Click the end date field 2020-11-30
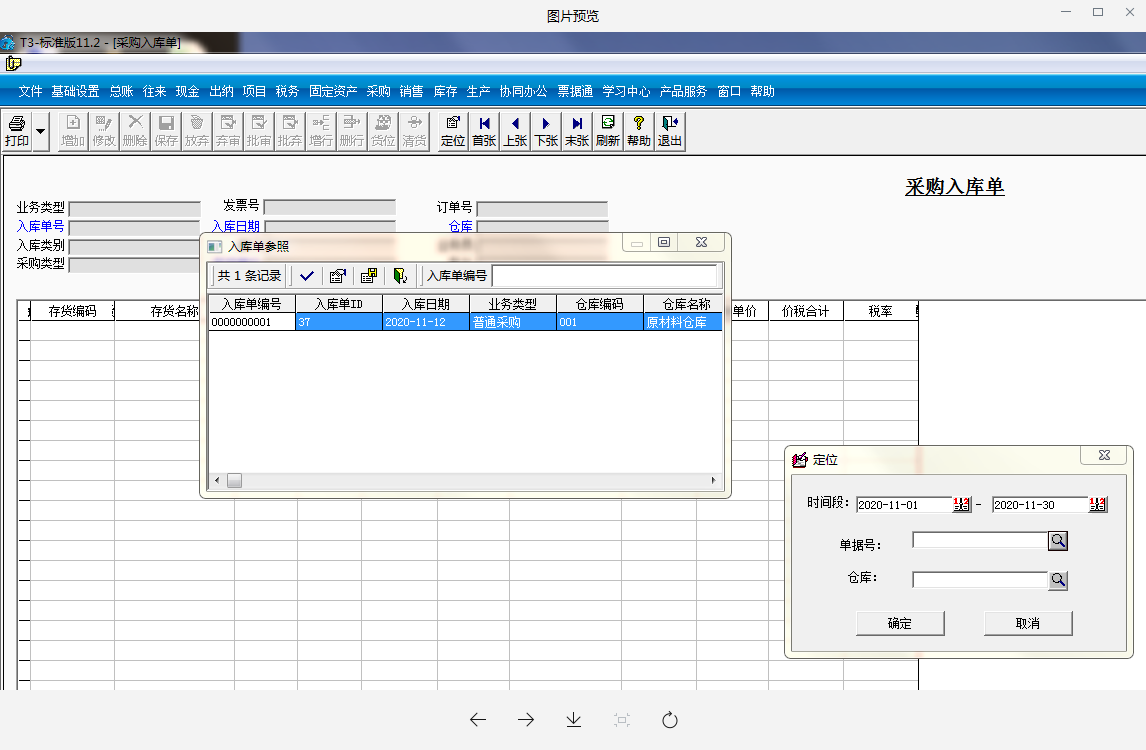 (1041, 504)
